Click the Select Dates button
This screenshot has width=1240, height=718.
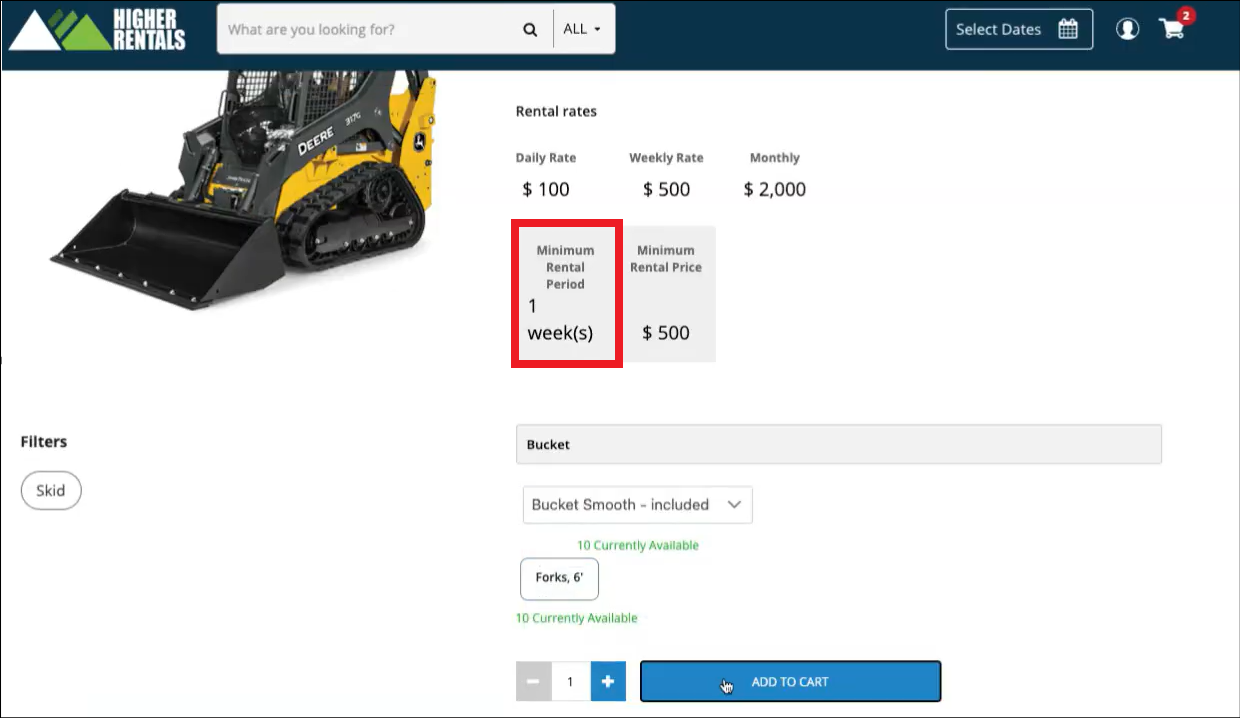coord(1018,29)
